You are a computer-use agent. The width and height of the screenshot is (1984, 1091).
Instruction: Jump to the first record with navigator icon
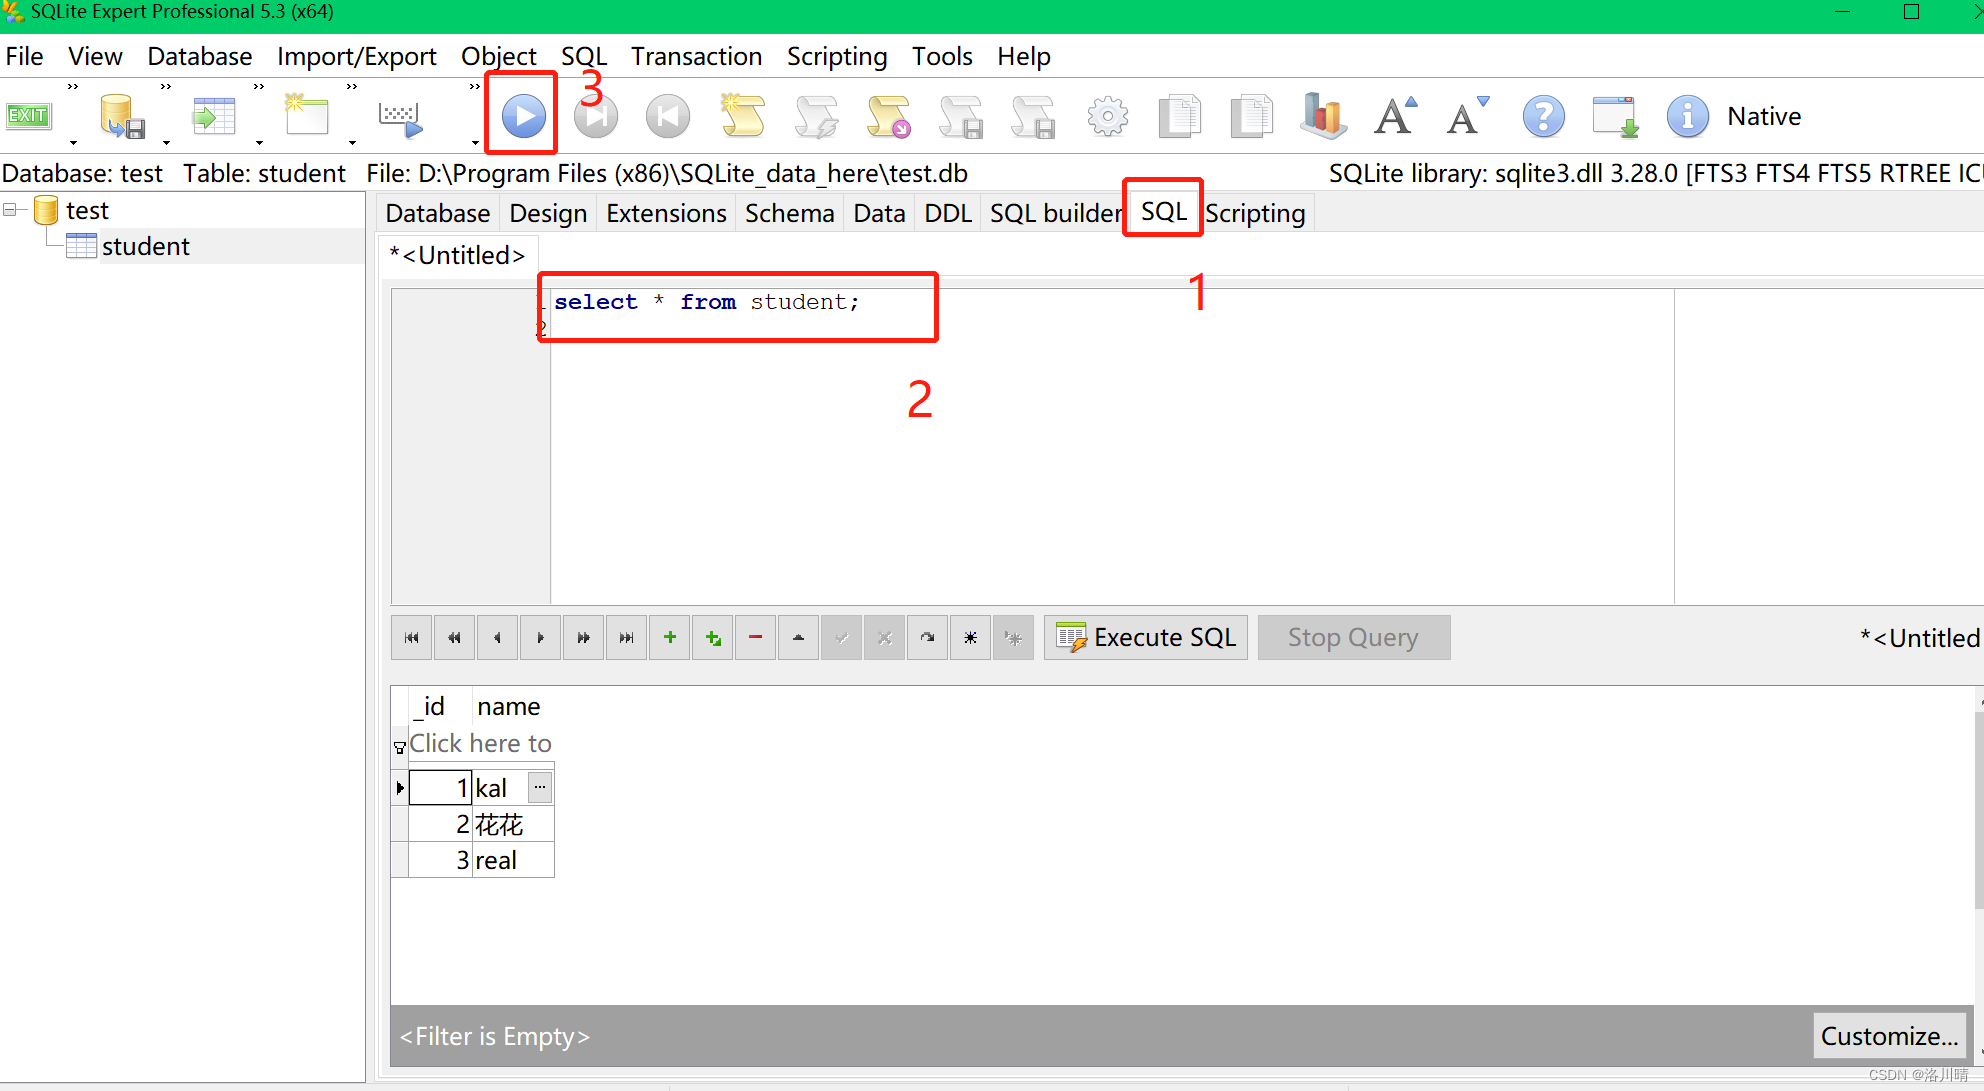(411, 637)
